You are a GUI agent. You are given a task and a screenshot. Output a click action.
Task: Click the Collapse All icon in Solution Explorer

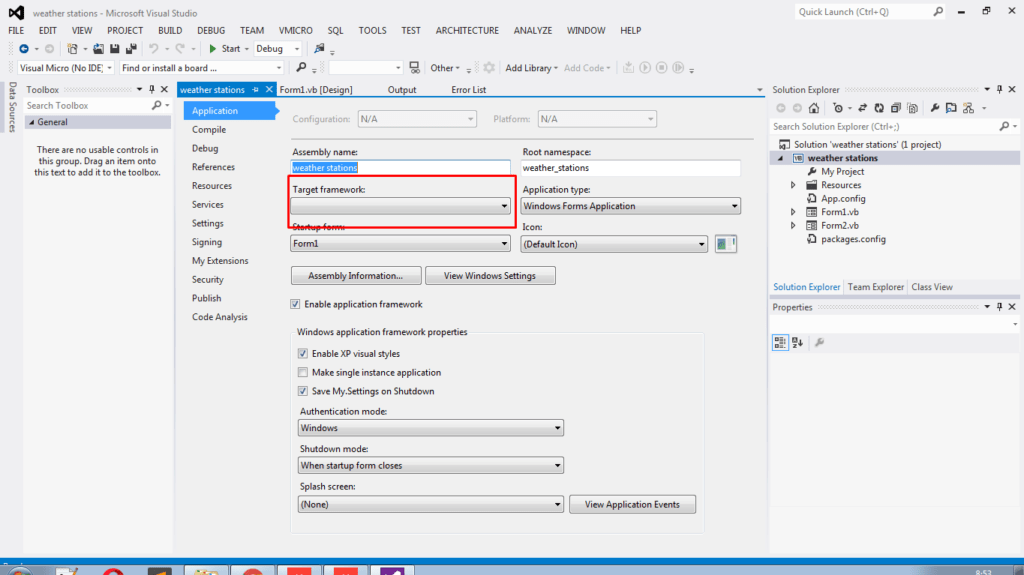(895, 108)
